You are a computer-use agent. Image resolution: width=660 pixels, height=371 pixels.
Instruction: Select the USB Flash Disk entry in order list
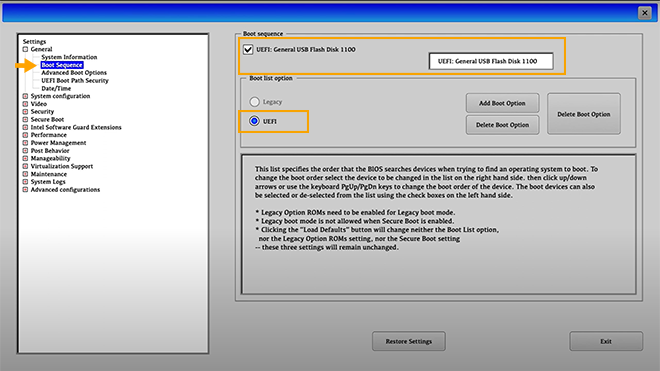click(491, 61)
